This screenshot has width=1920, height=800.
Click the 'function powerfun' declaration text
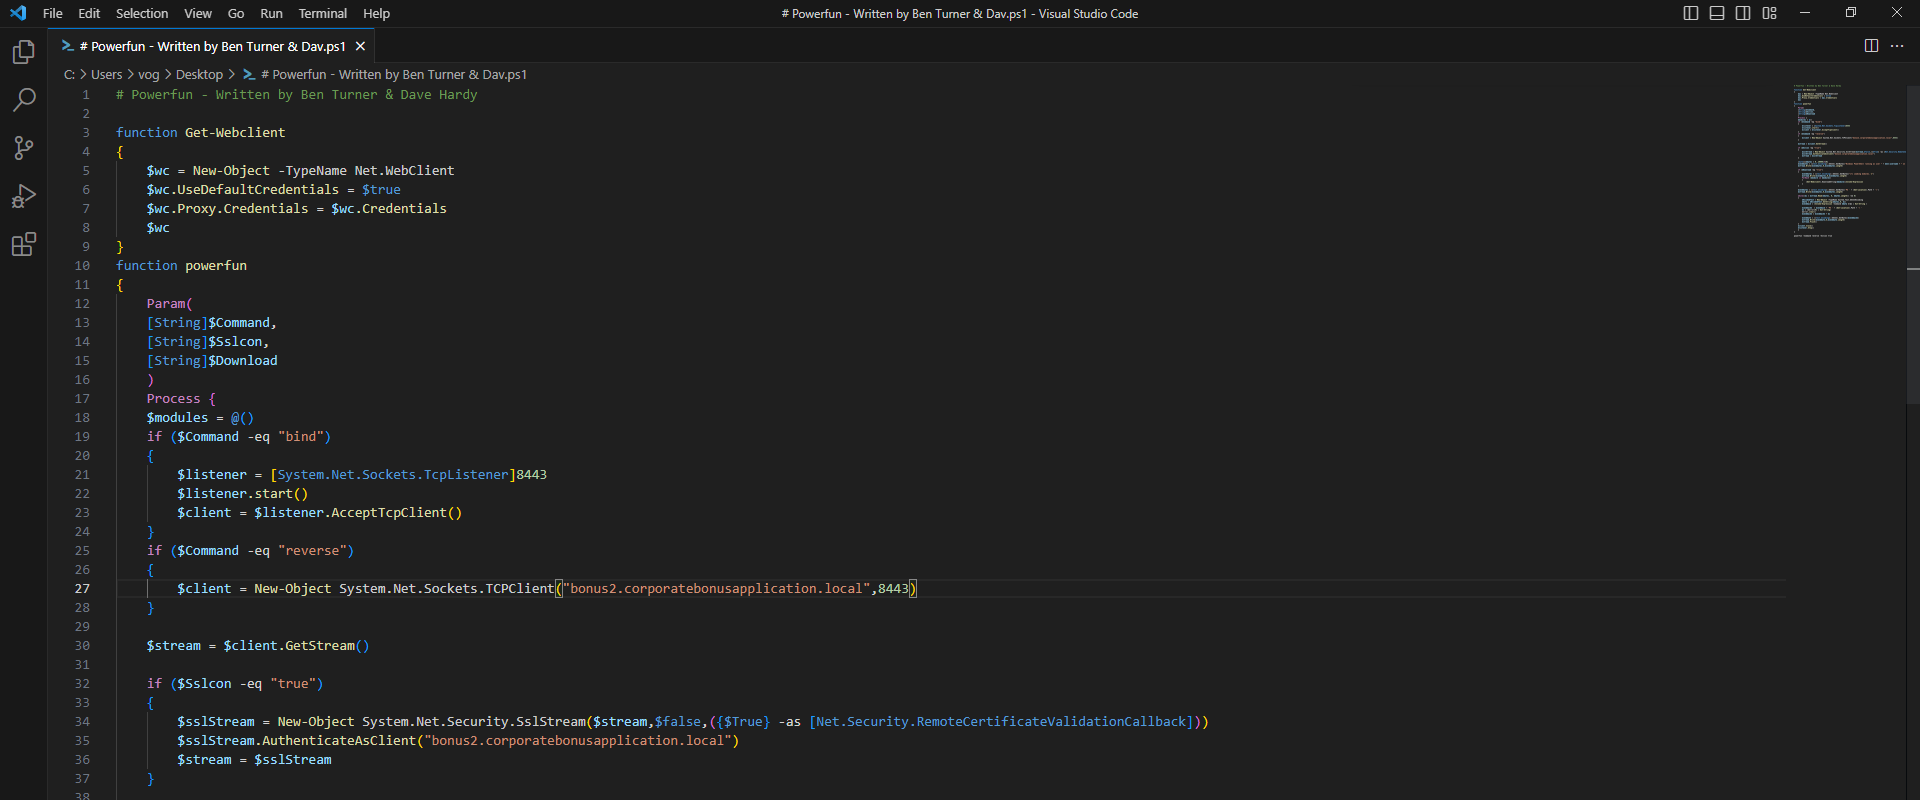pyautogui.click(x=181, y=266)
